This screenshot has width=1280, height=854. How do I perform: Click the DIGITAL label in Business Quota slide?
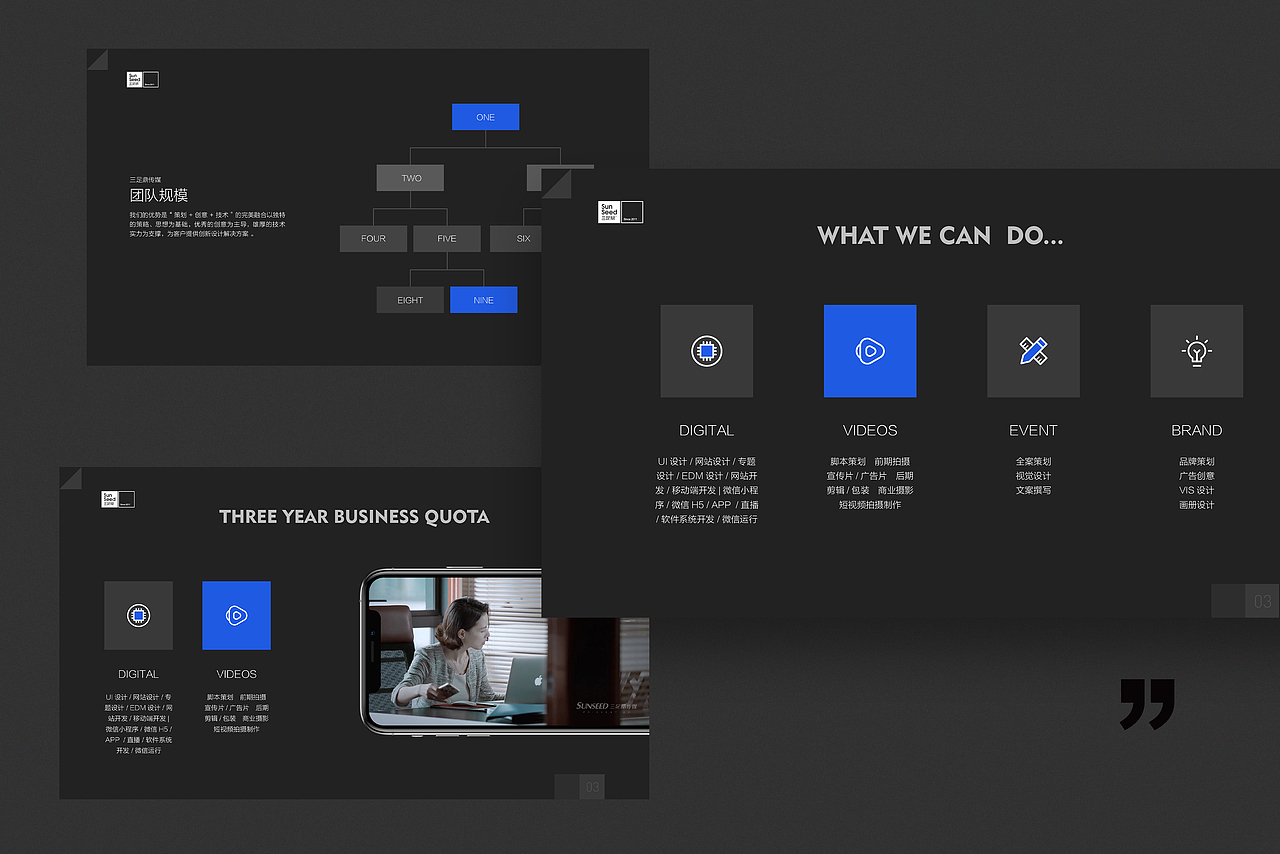pos(138,674)
